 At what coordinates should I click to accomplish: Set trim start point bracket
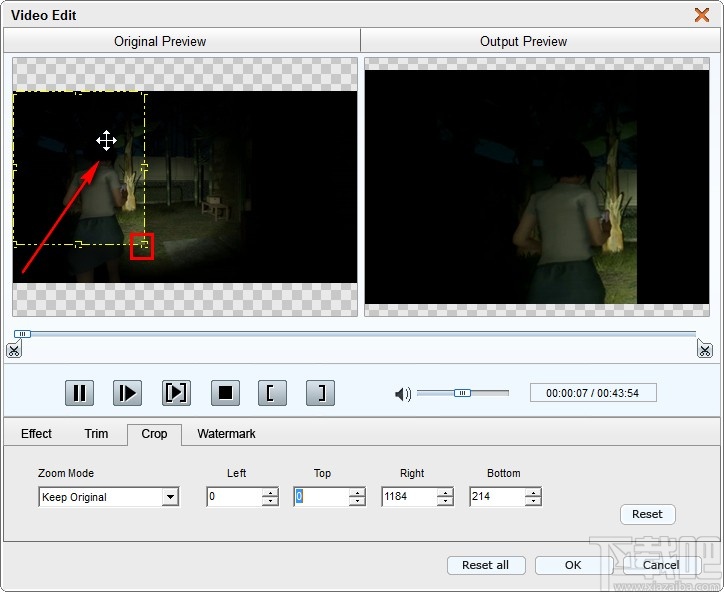[x=270, y=393]
